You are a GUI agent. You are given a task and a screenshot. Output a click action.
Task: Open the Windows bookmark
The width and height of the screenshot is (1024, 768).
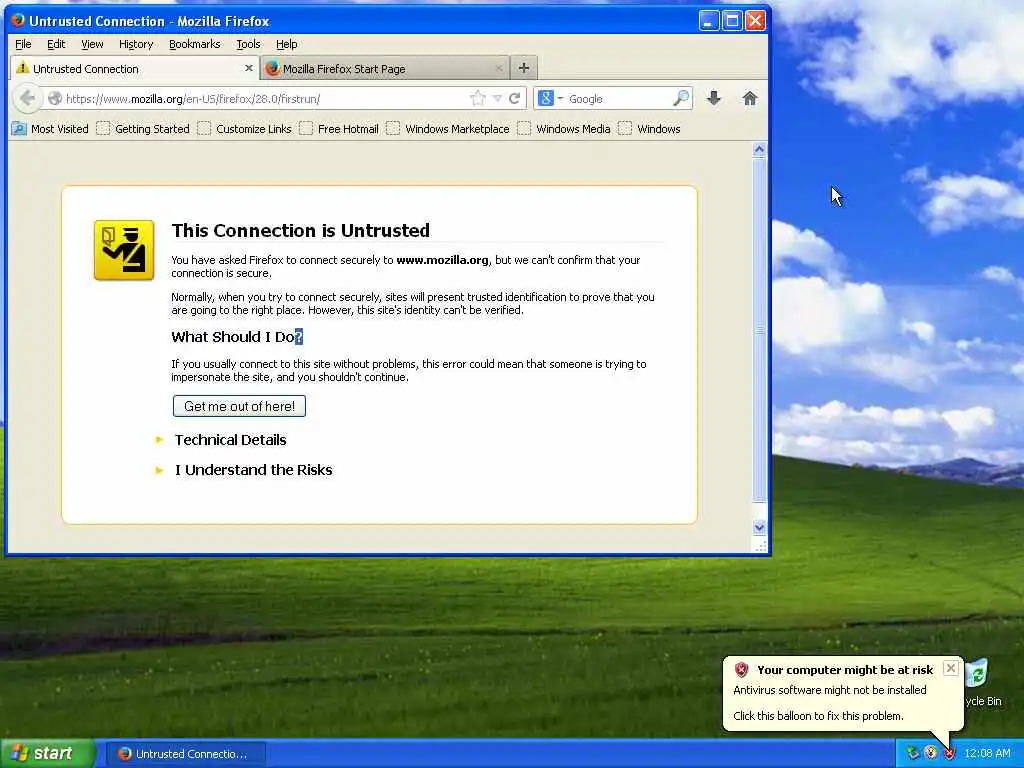coord(650,129)
